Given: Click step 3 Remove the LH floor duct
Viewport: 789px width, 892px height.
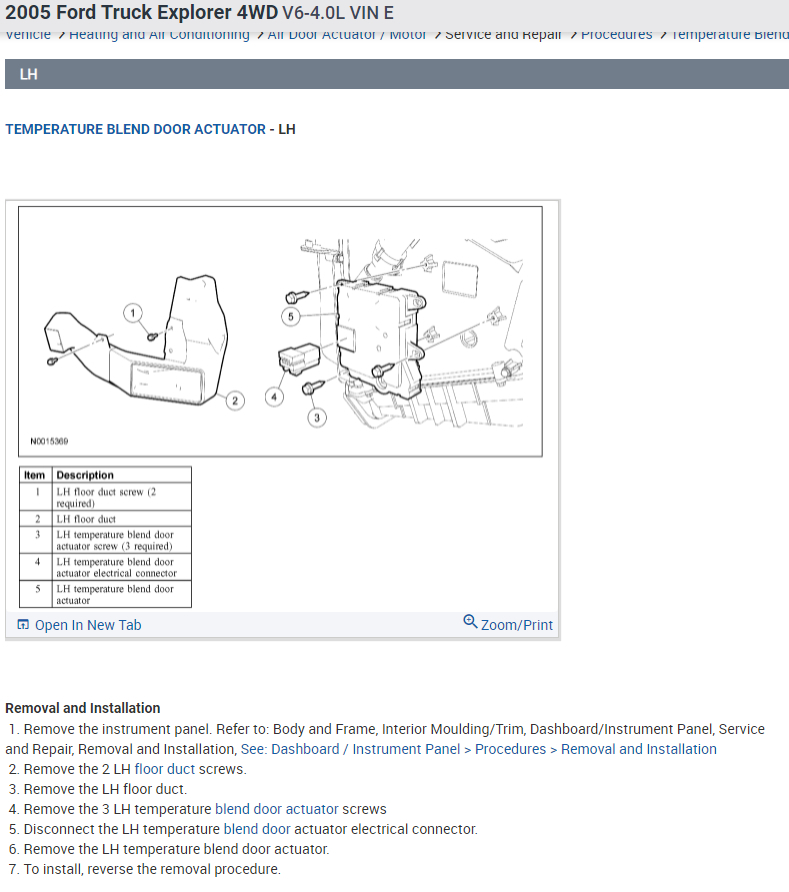Looking at the screenshot, I should (98, 789).
